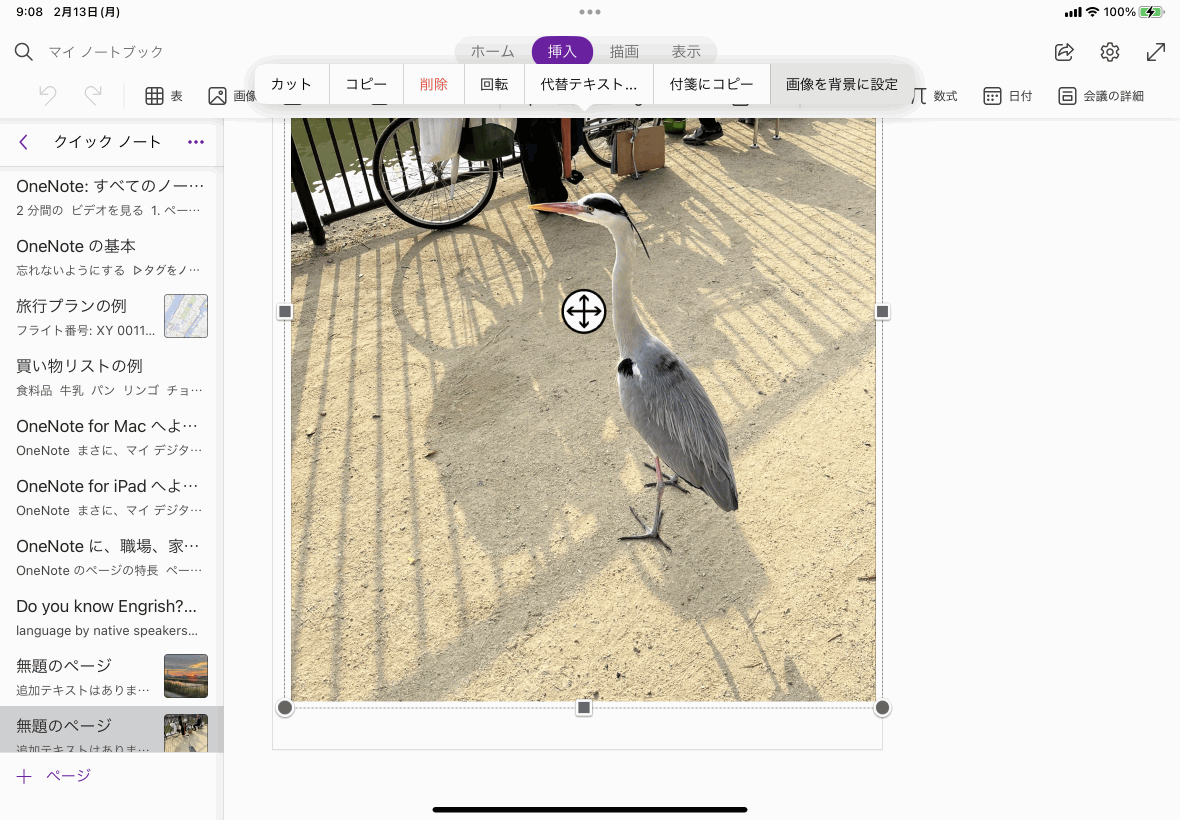This screenshot has width=1180, height=820.
Task: Open 無題のページ with sunset thumbnail
Action: coord(111,676)
